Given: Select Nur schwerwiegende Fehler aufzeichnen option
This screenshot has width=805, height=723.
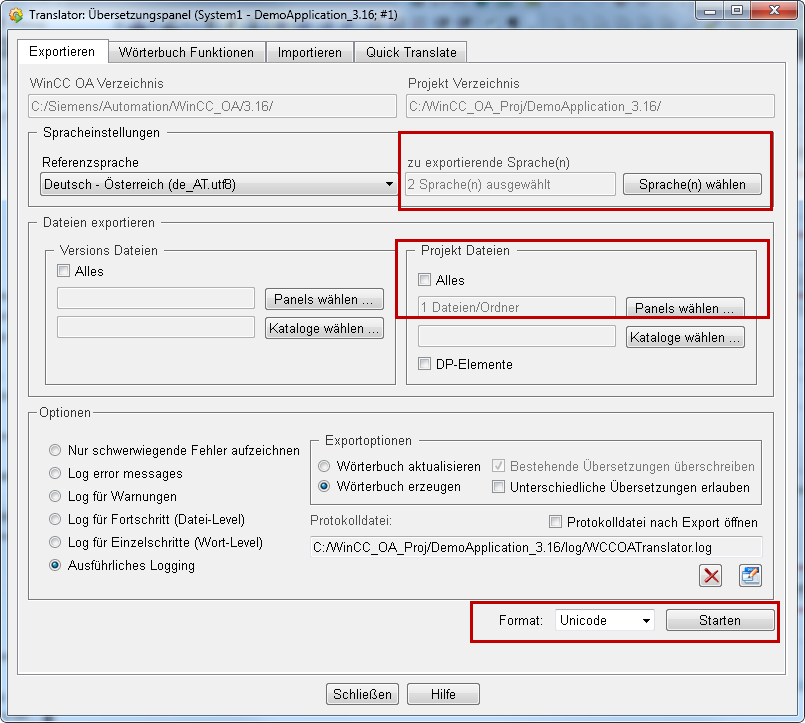Looking at the screenshot, I should pyautogui.click(x=55, y=450).
